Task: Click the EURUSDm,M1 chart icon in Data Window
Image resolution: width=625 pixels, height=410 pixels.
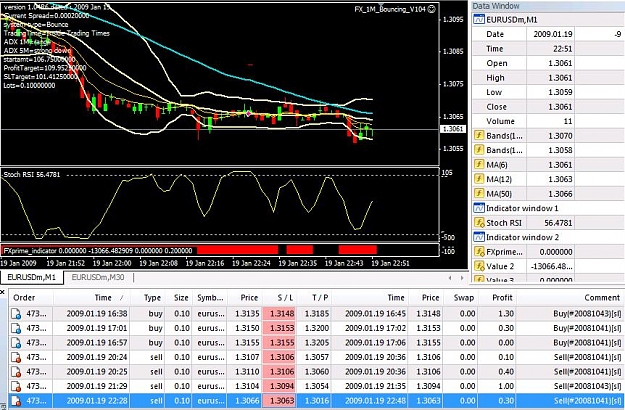Action: (x=479, y=19)
